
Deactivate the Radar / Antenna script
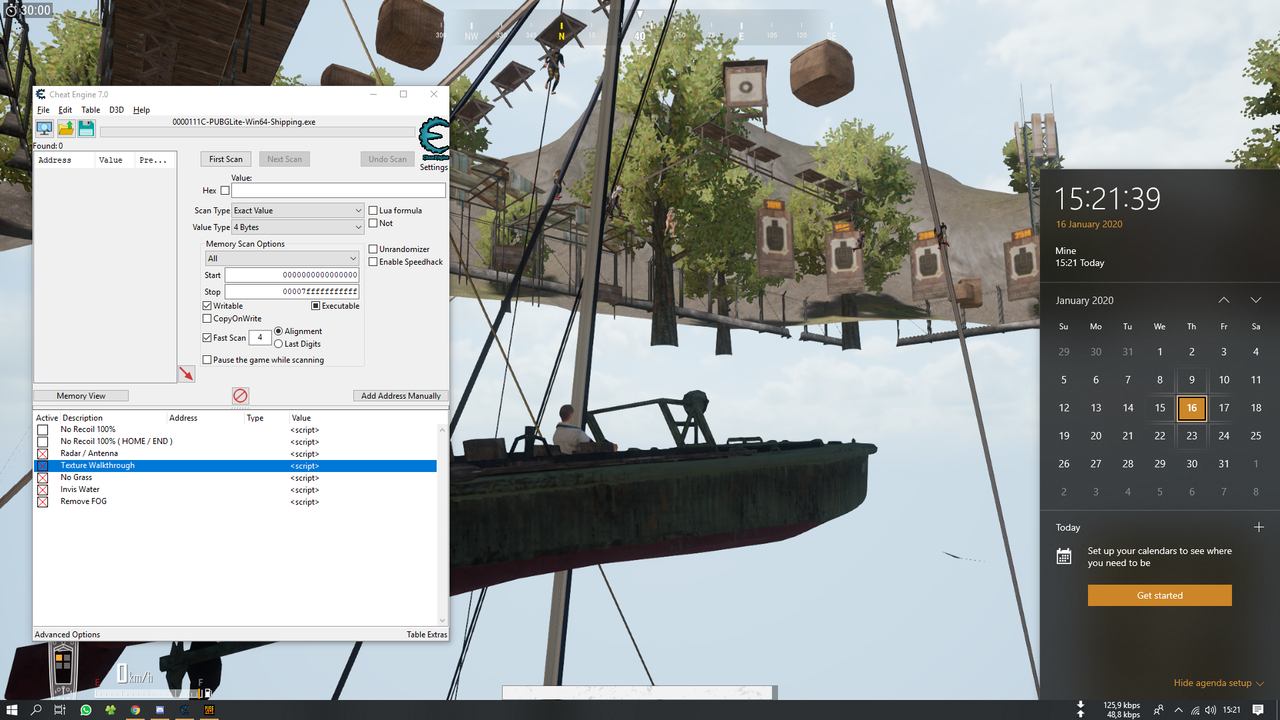42,454
